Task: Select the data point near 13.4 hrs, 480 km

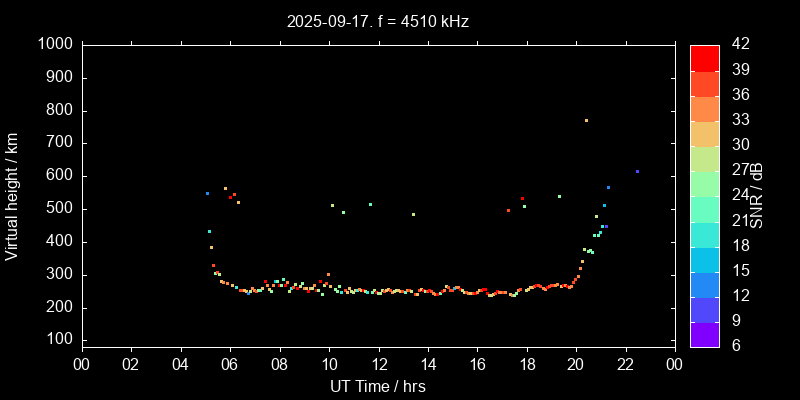Action: (413, 214)
